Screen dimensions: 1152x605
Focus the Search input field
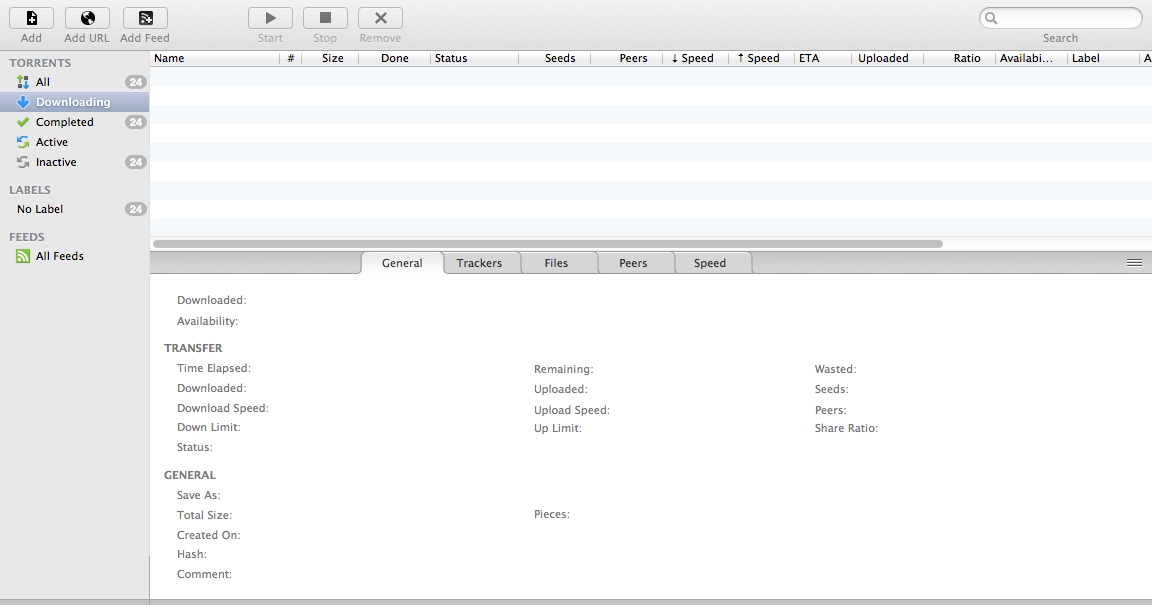click(x=1061, y=18)
